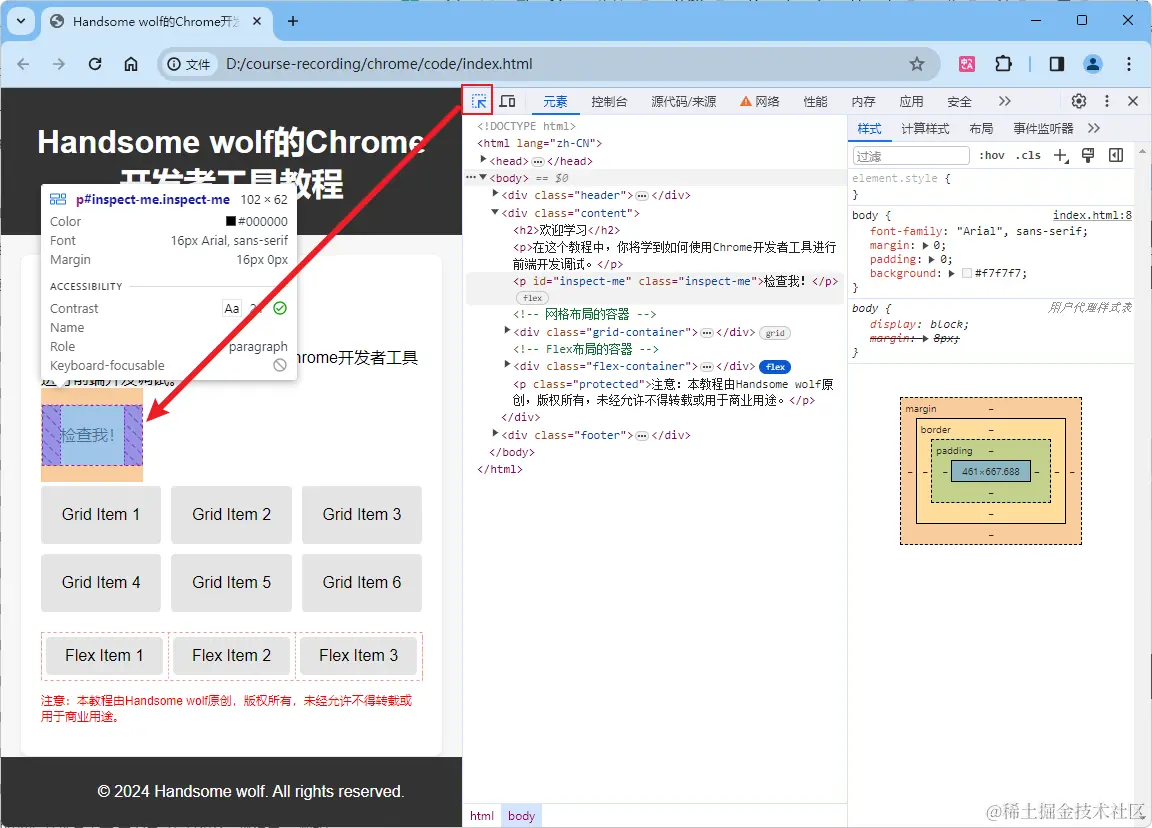The height and width of the screenshot is (828, 1152).
Task: Collapse the body node in DOM tree
Action: coord(483,177)
